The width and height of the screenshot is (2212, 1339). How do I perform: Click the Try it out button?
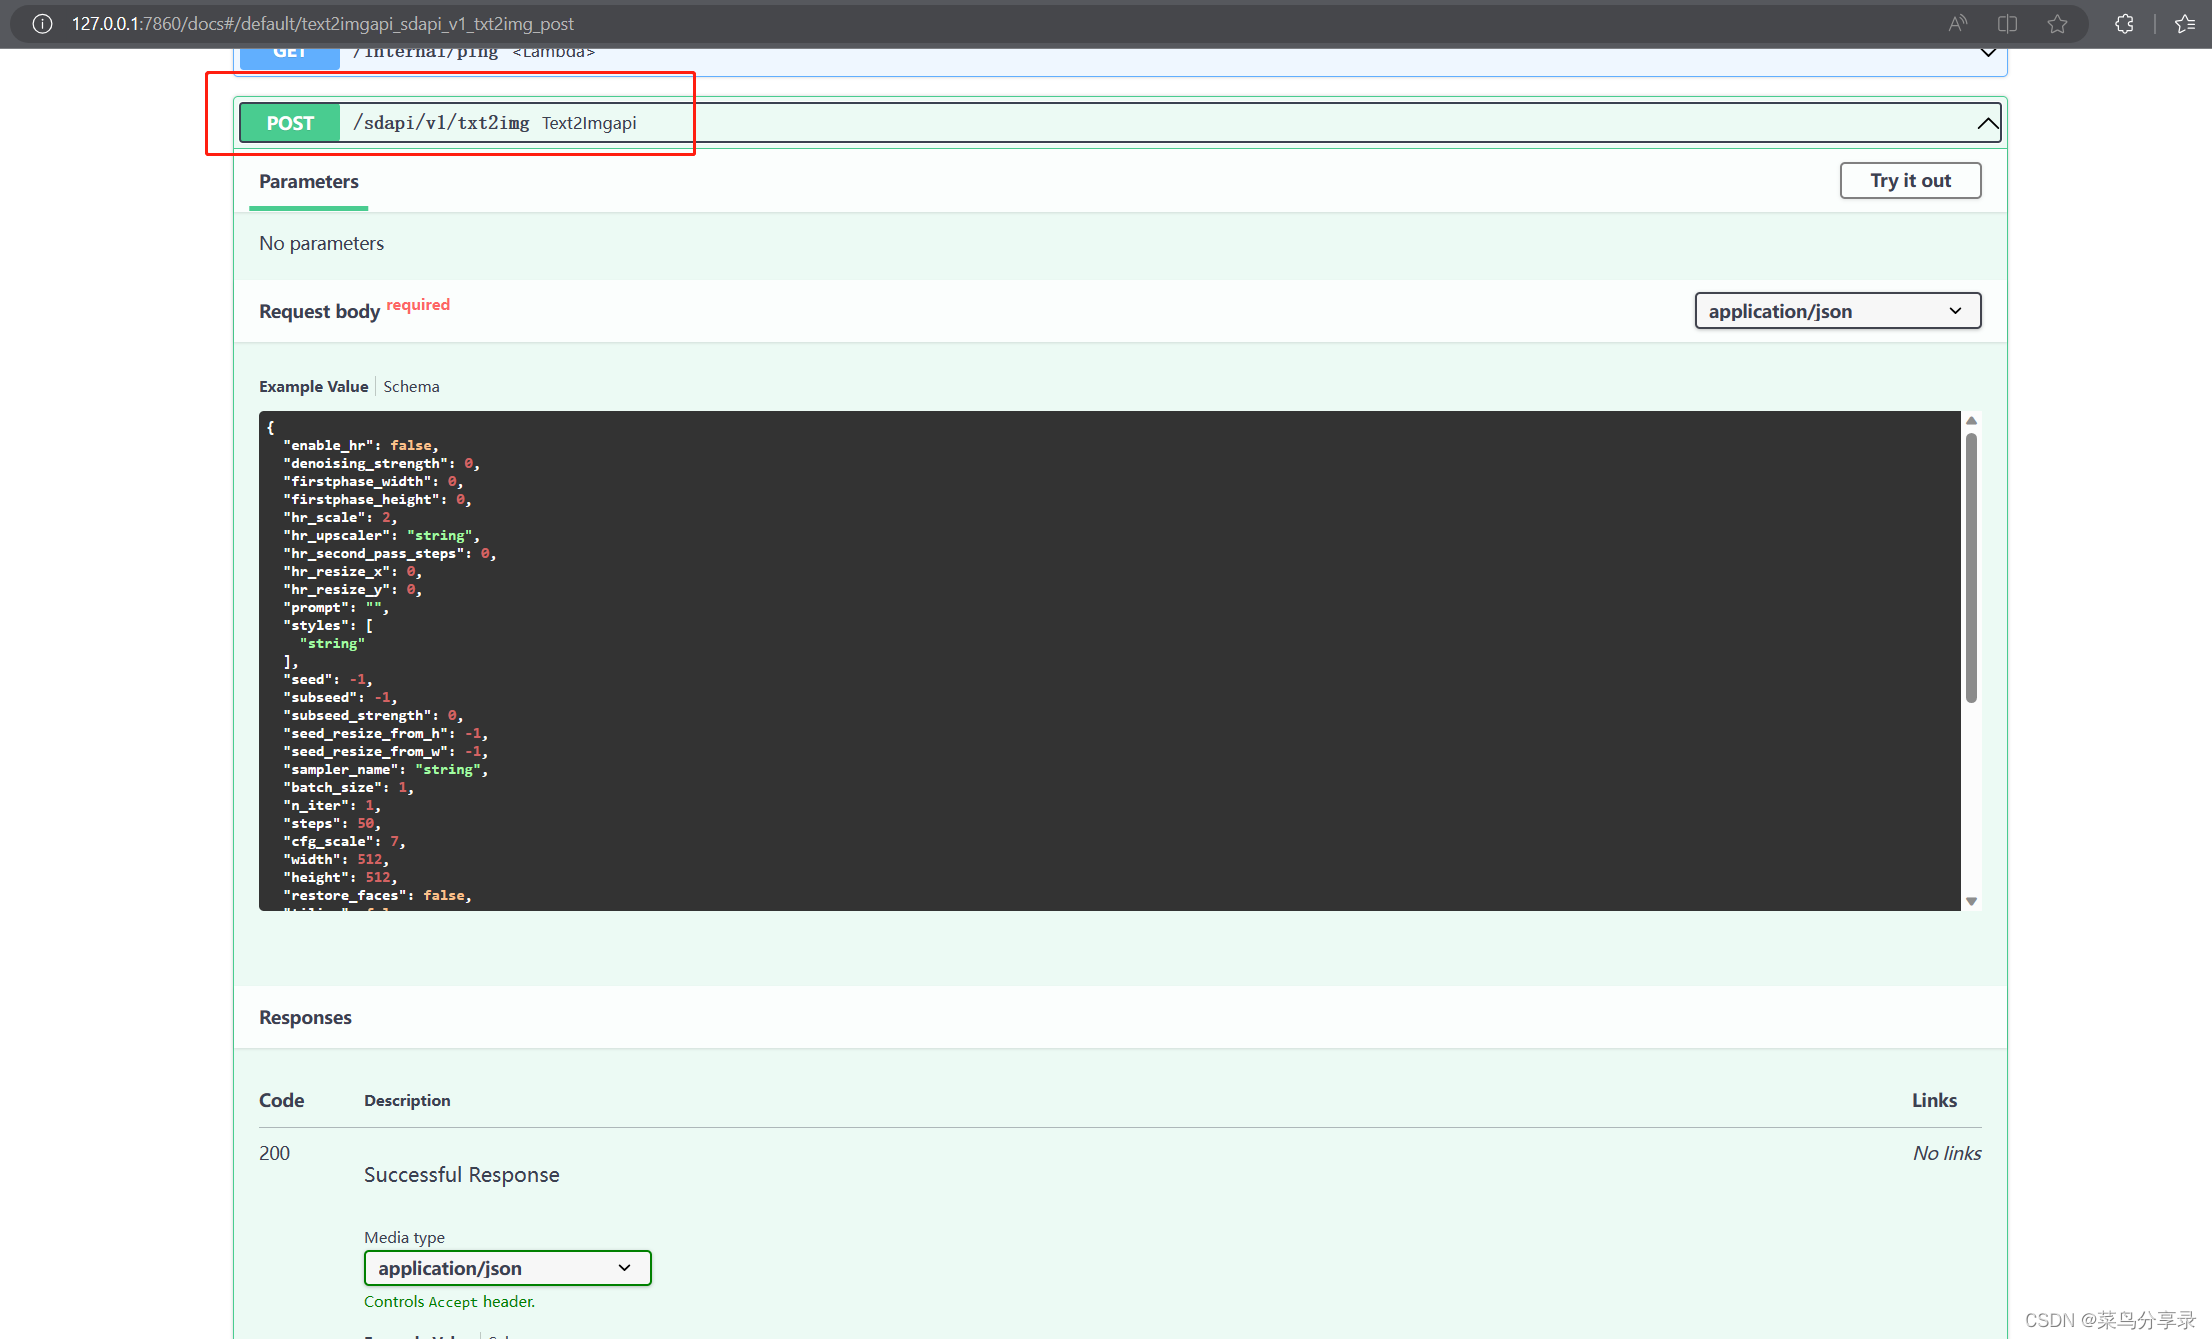[1912, 180]
